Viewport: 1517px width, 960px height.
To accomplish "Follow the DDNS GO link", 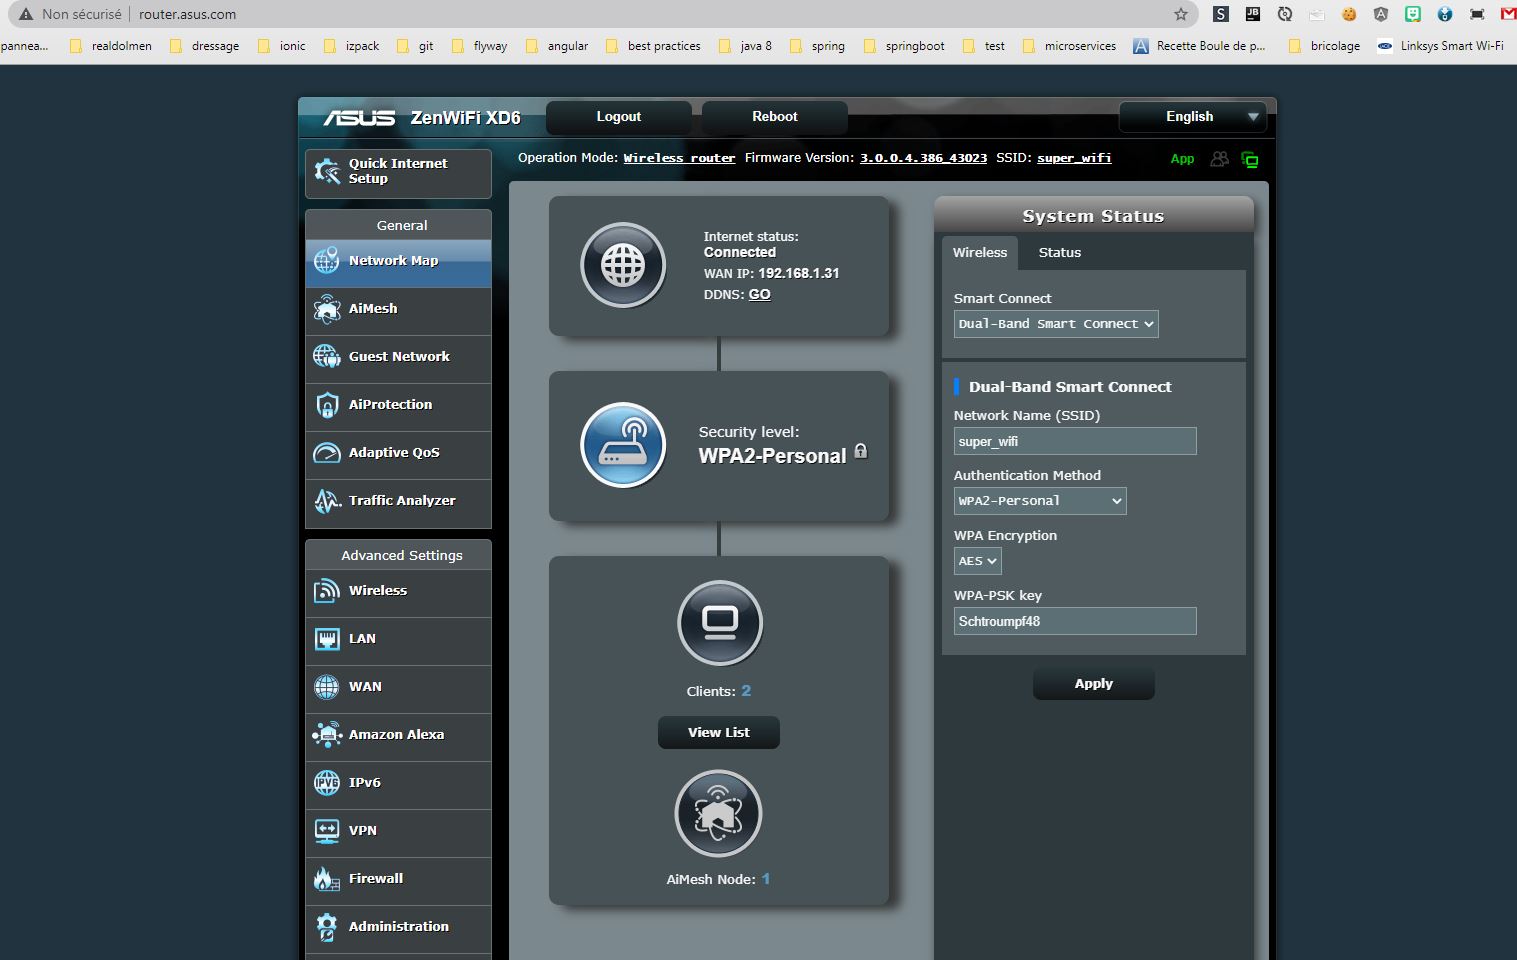I will (760, 295).
